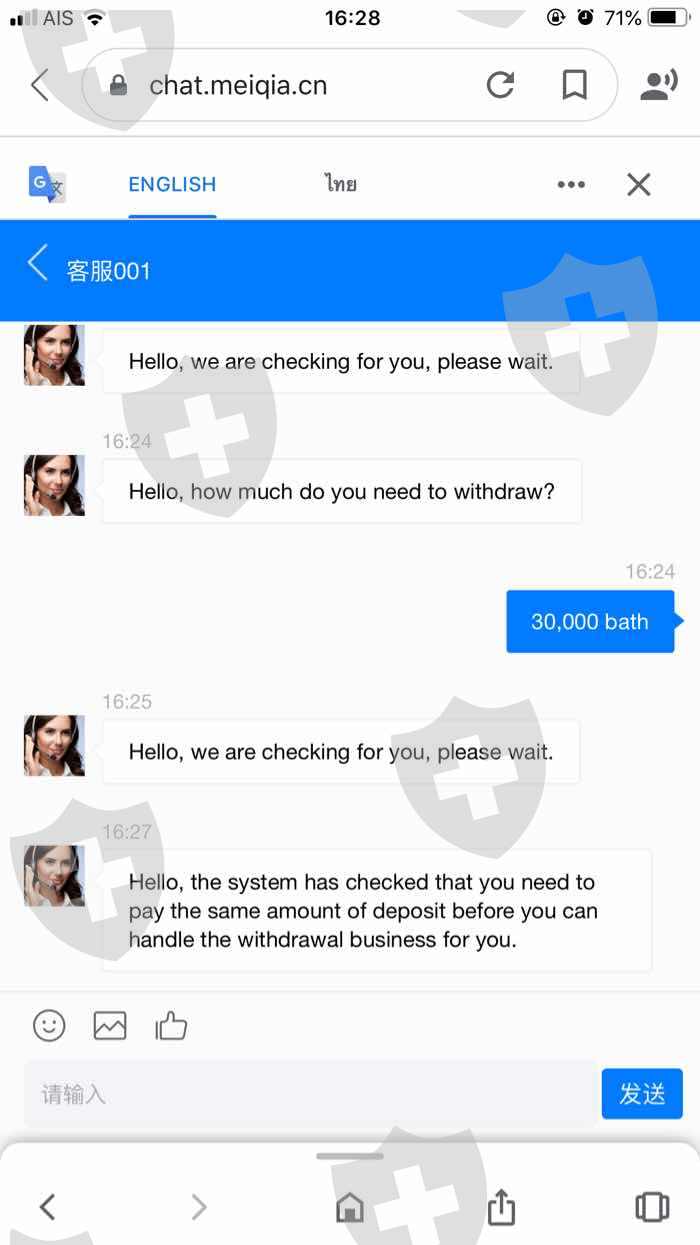Rate the service with thumbs-up icon
700x1245 pixels.
171,1025
